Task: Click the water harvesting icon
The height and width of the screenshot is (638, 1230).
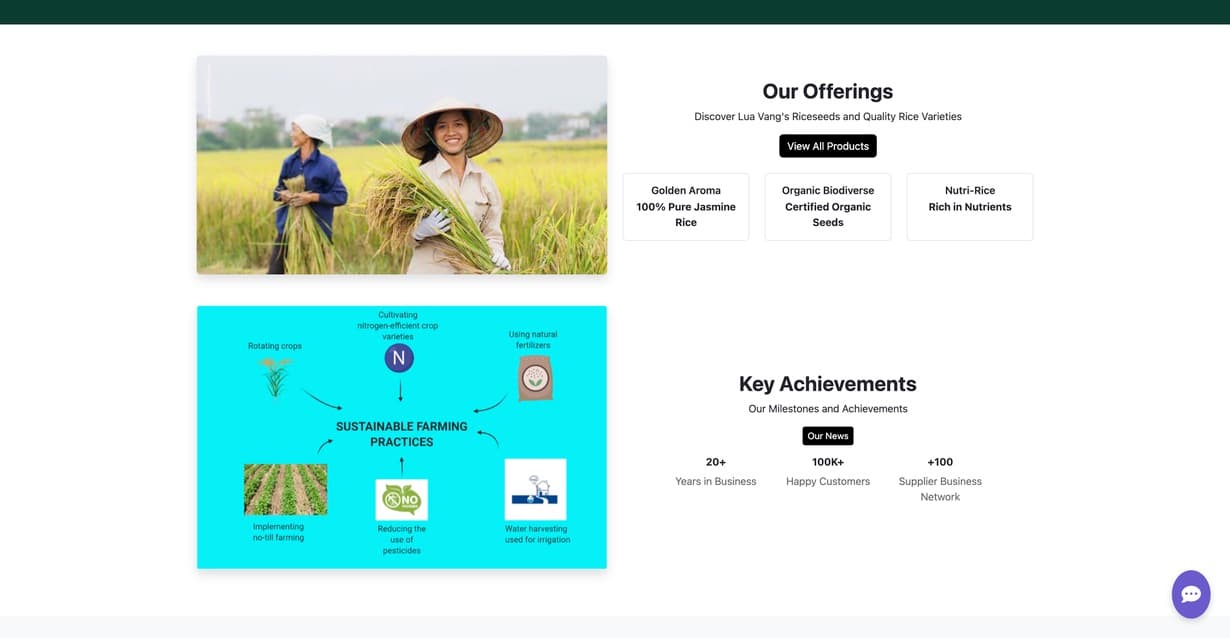Action: [x=535, y=489]
